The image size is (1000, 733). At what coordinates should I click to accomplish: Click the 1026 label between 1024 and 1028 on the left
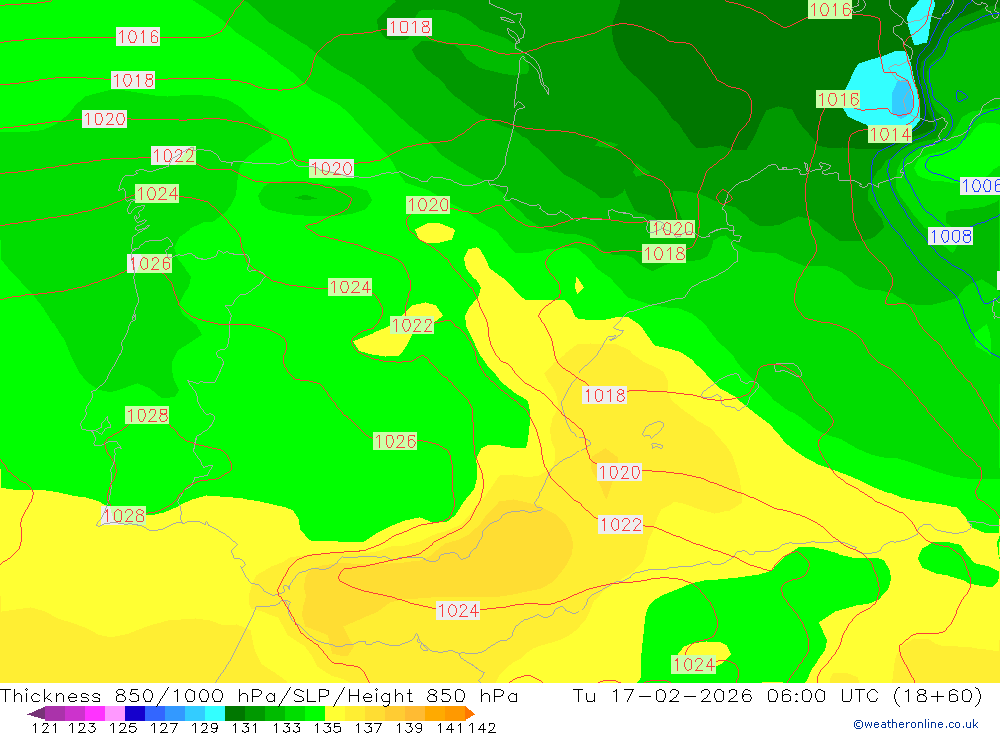coord(150,263)
